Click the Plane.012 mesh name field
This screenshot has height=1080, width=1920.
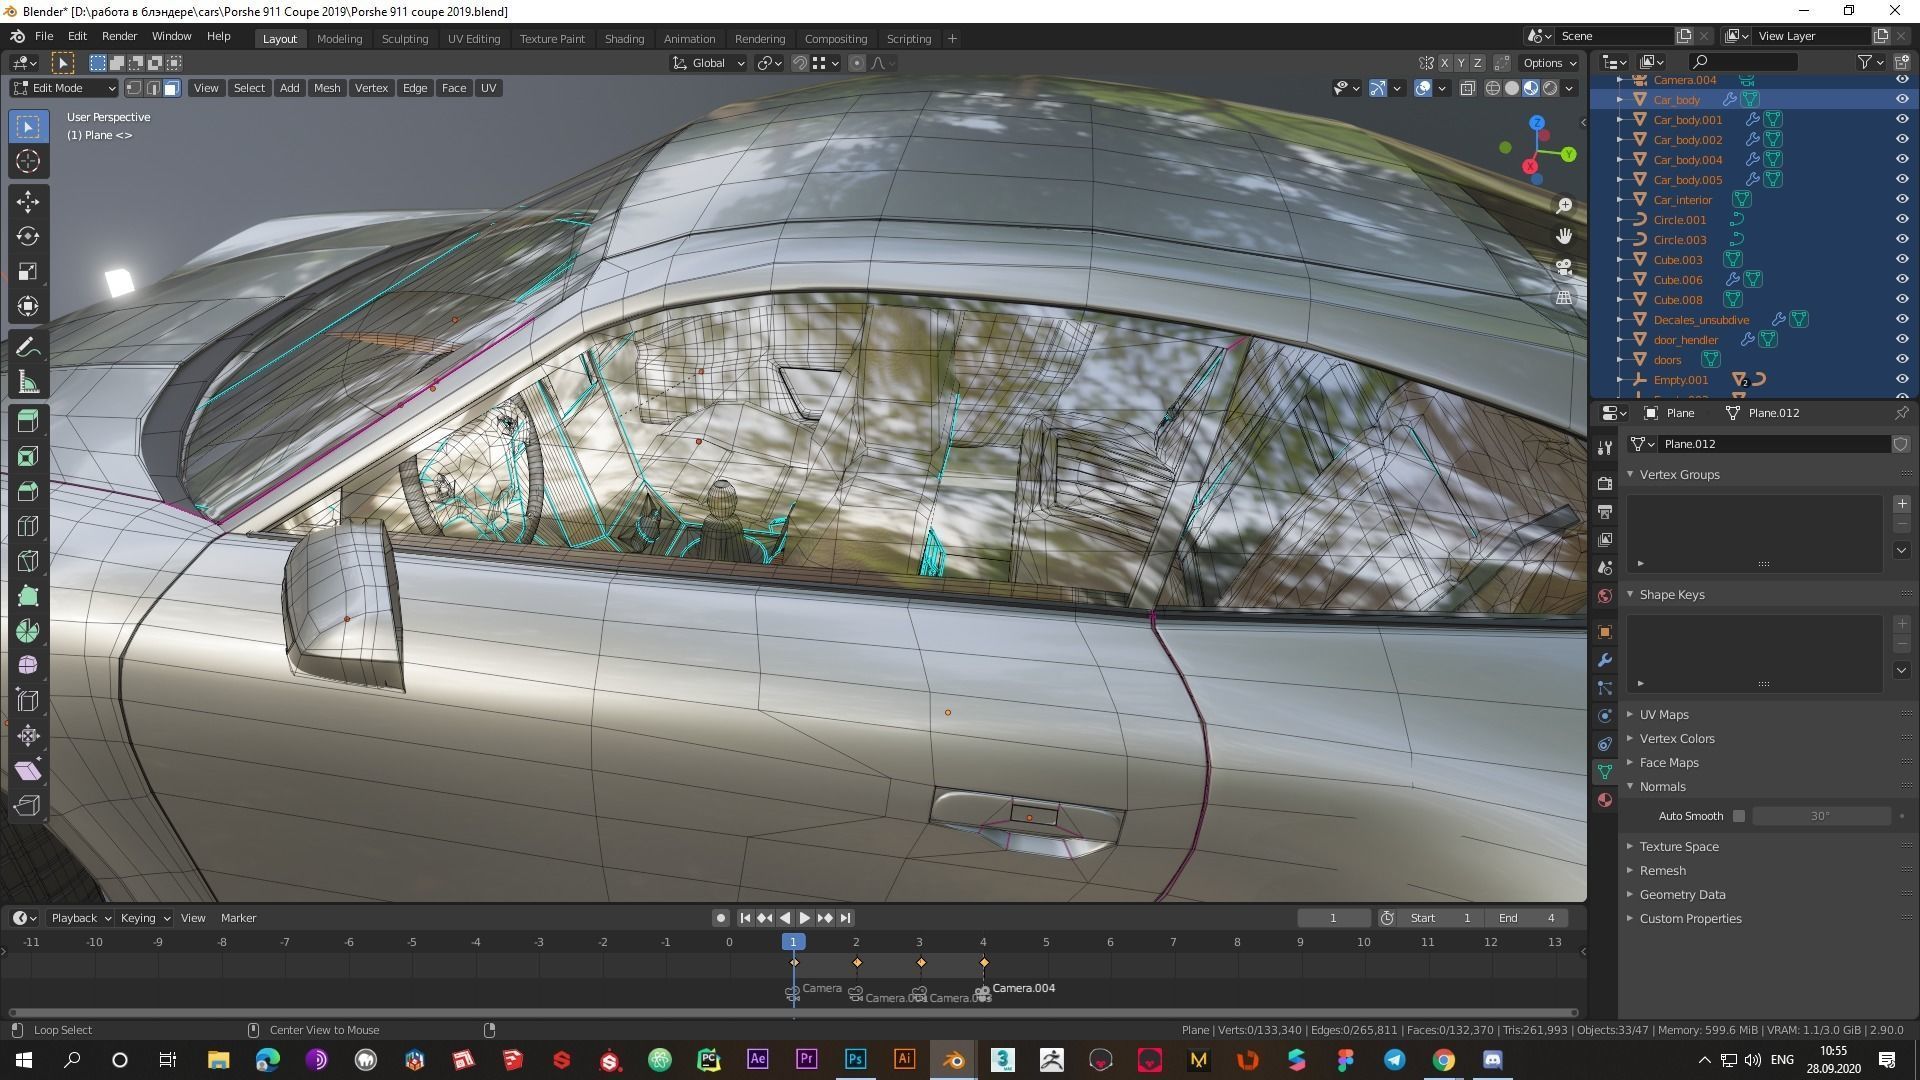coord(1773,444)
